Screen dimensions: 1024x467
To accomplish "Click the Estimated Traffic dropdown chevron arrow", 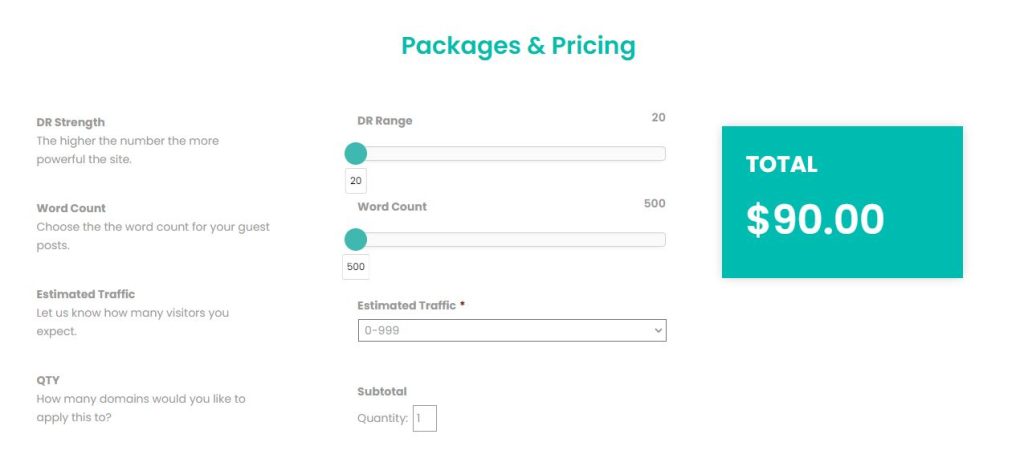I will pyautogui.click(x=657, y=330).
